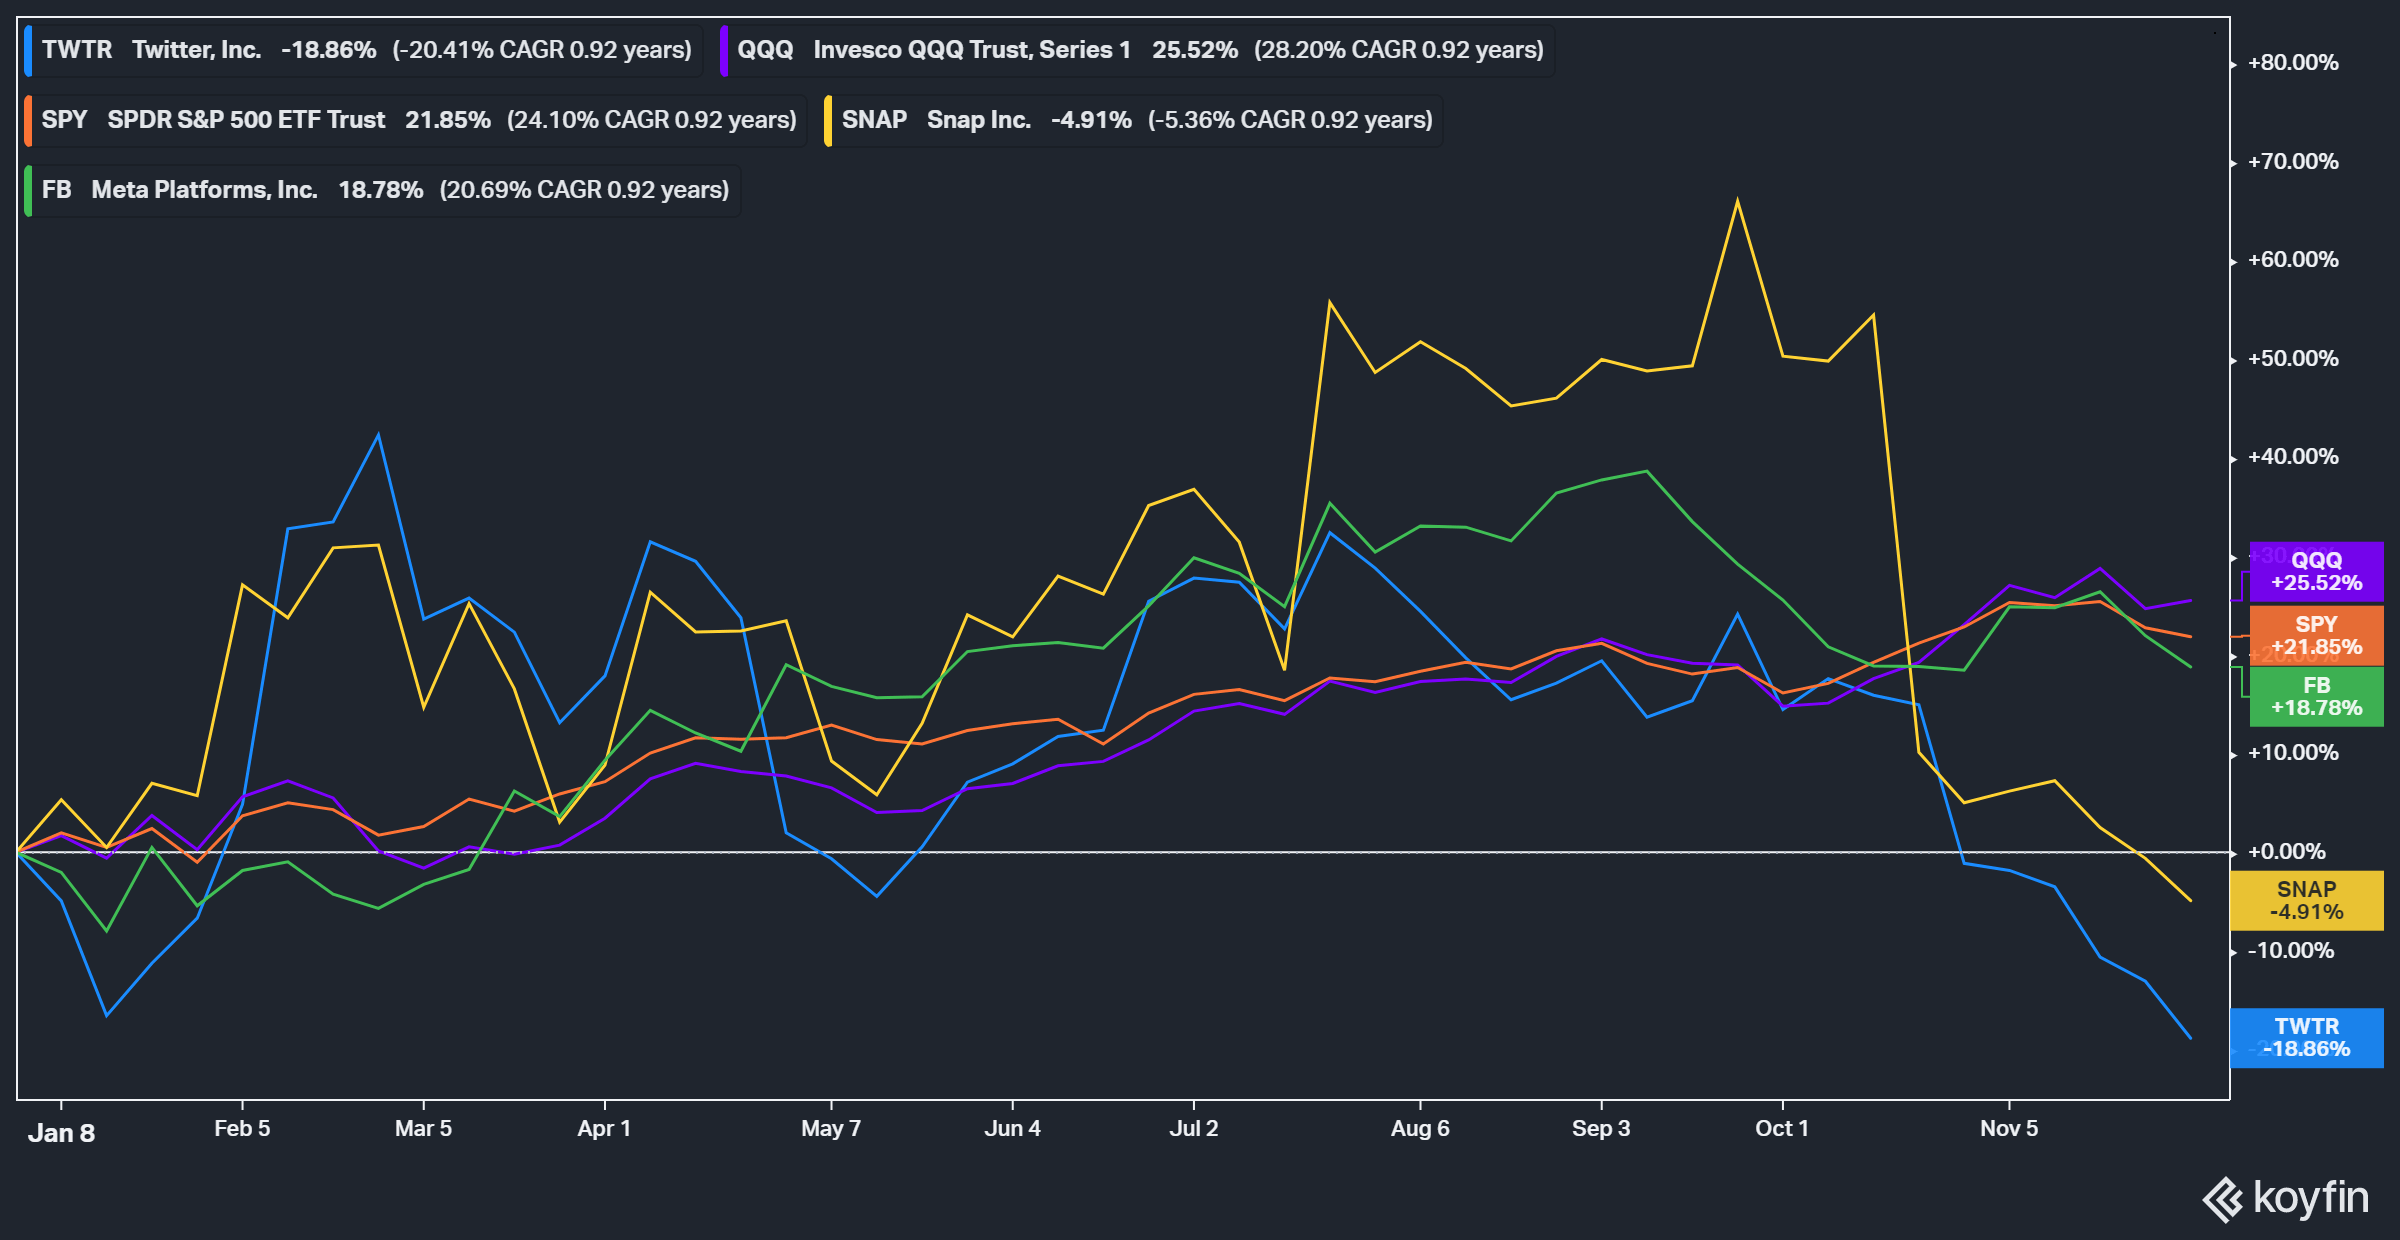
Task: Click the TWTR -20.41% CAGR text
Action: point(542,50)
